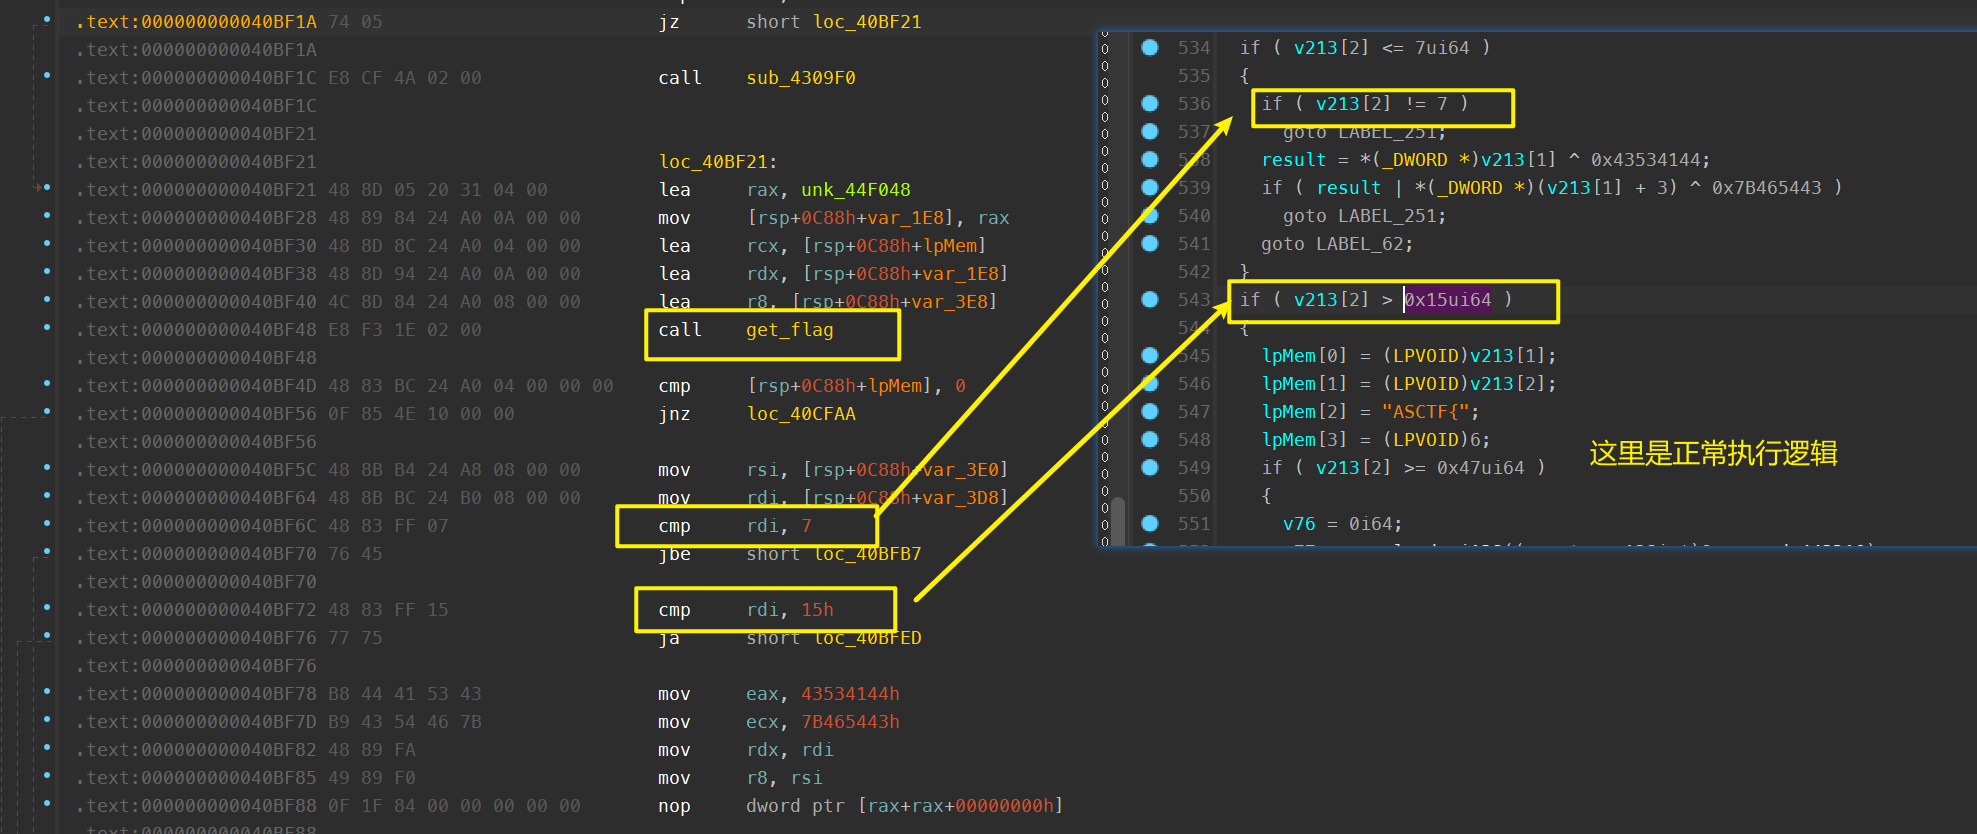
Task: Click 'v213[2] != 7' condition on line 536
Action: (1381, 103)
